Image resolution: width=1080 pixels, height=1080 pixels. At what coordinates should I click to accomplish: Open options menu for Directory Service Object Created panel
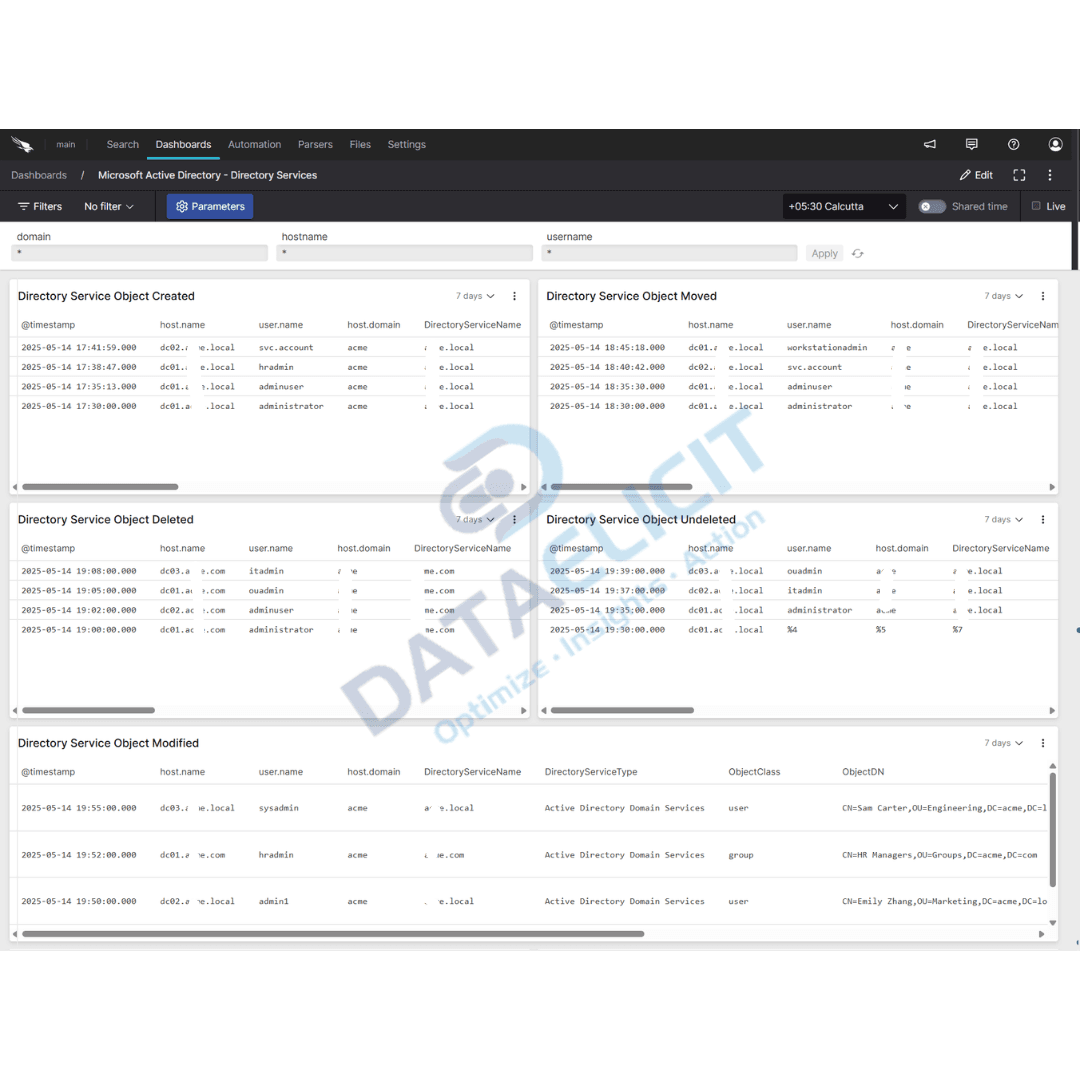(x=513, y=296)
